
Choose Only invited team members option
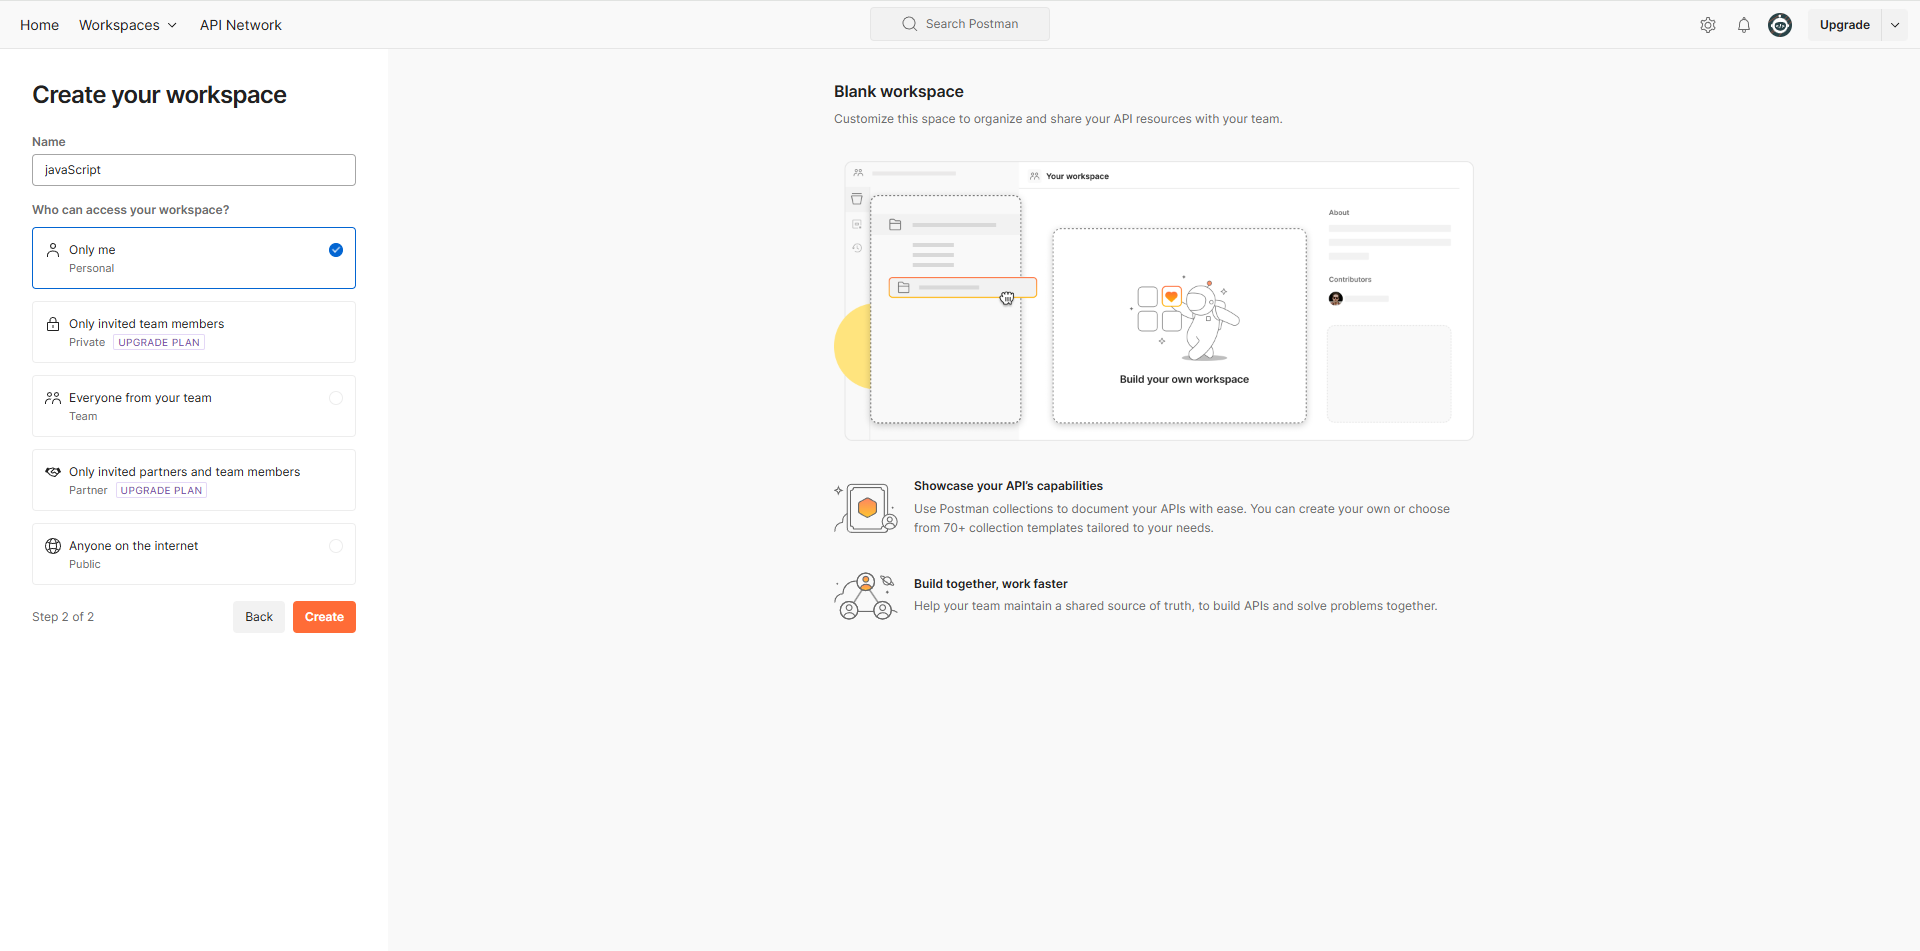tap(194, 332)
